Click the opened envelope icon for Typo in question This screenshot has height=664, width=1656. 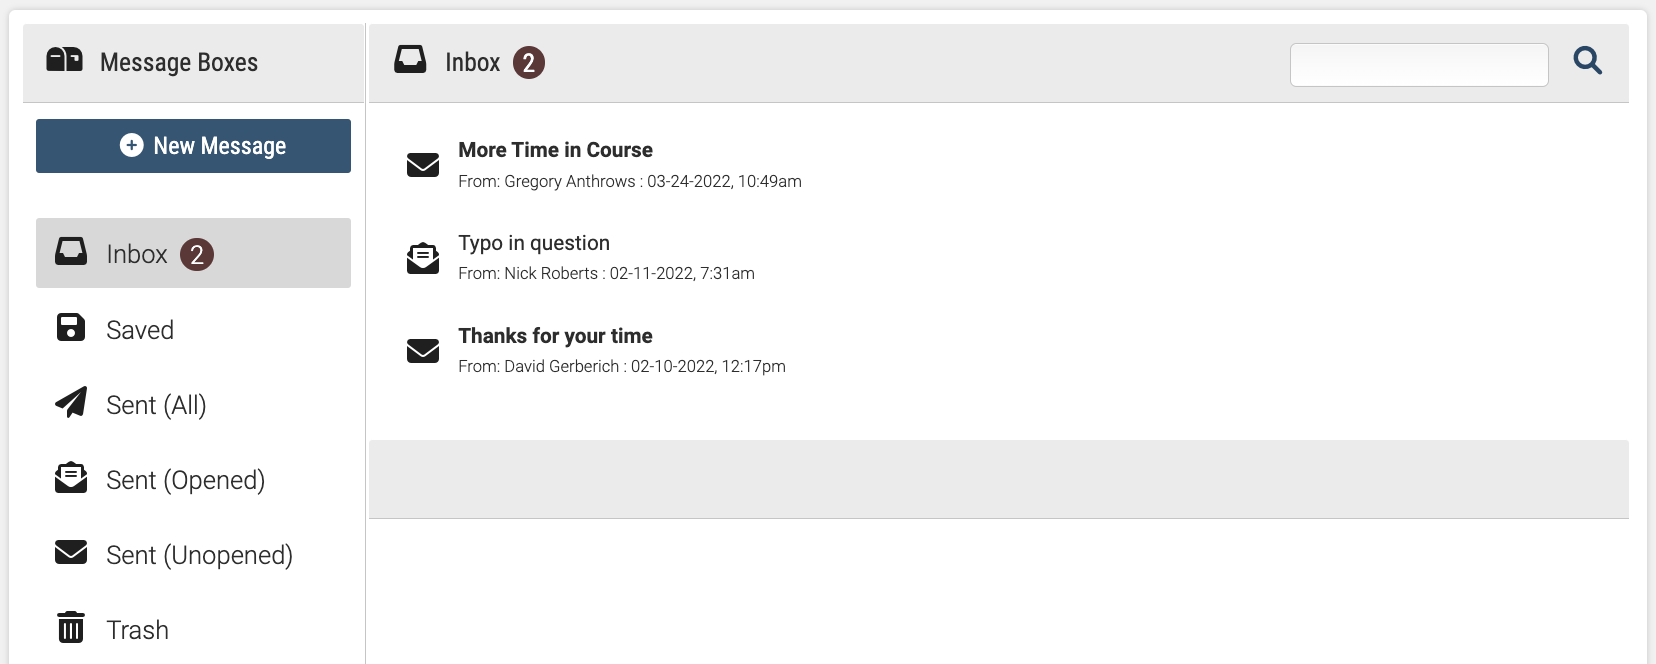(423, 258)
